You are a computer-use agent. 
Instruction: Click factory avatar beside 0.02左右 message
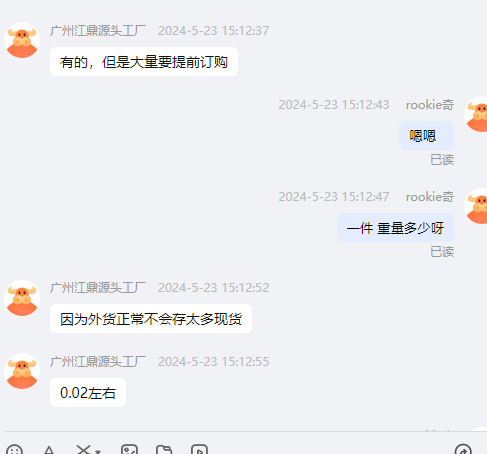point(22,371)
